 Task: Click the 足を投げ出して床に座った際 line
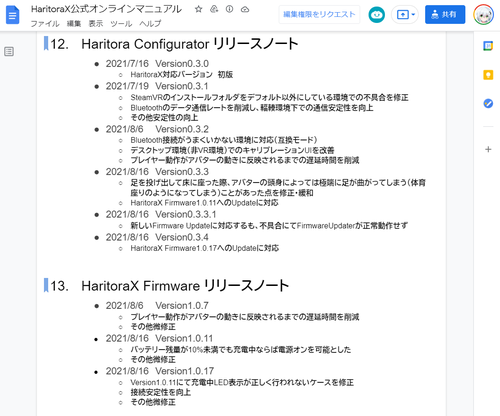(278, 188)
